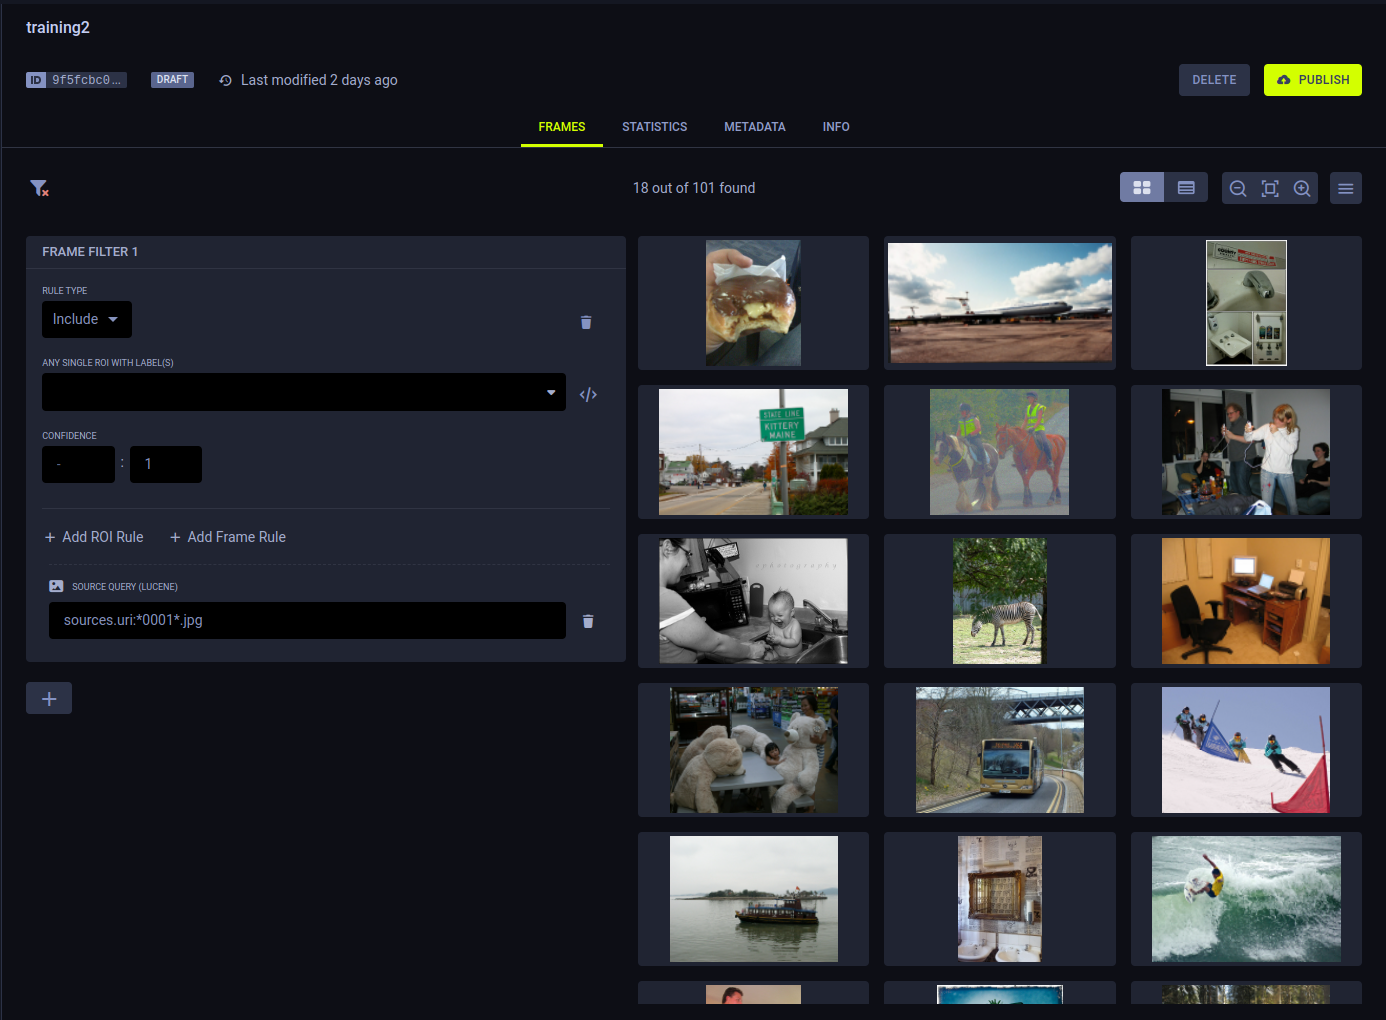Open the zebra frame thumbnail
1386x1020 pixels.
999,601
